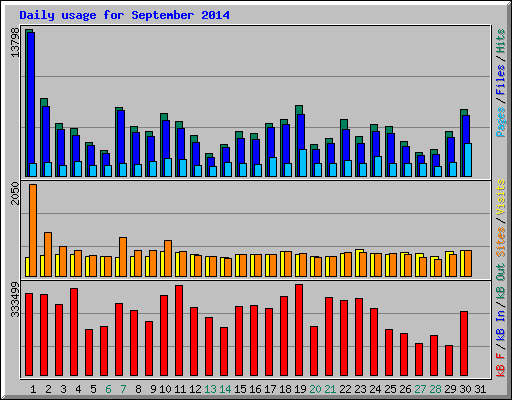Screen dimensions: 512x400
Task: Select the red kB bar for day 14
Action: (x=224, y=352)
